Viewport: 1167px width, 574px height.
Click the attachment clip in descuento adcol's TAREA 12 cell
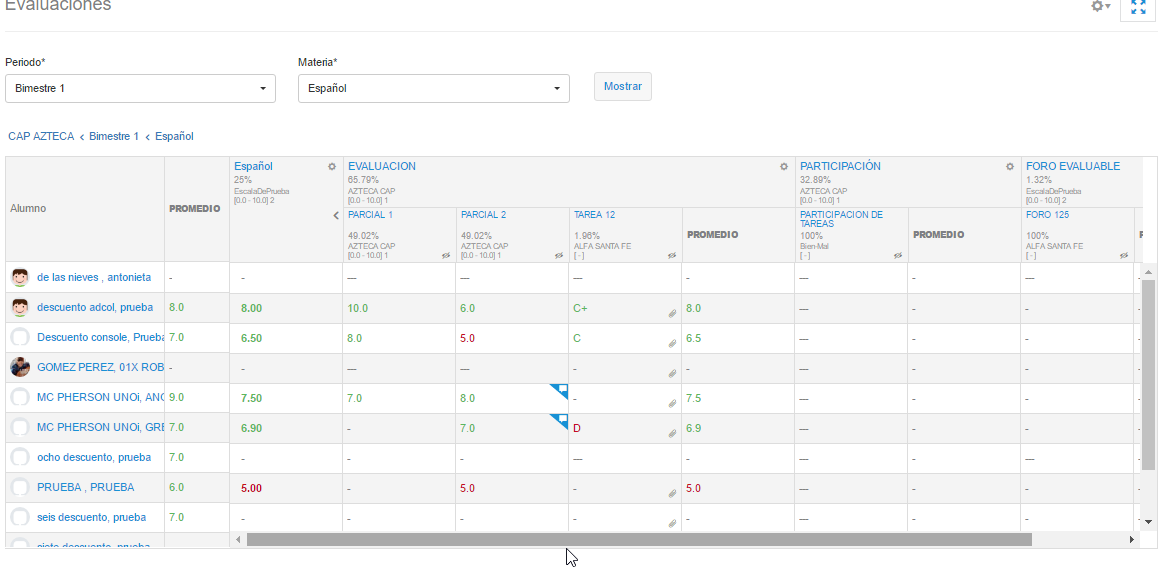(673, 313)
